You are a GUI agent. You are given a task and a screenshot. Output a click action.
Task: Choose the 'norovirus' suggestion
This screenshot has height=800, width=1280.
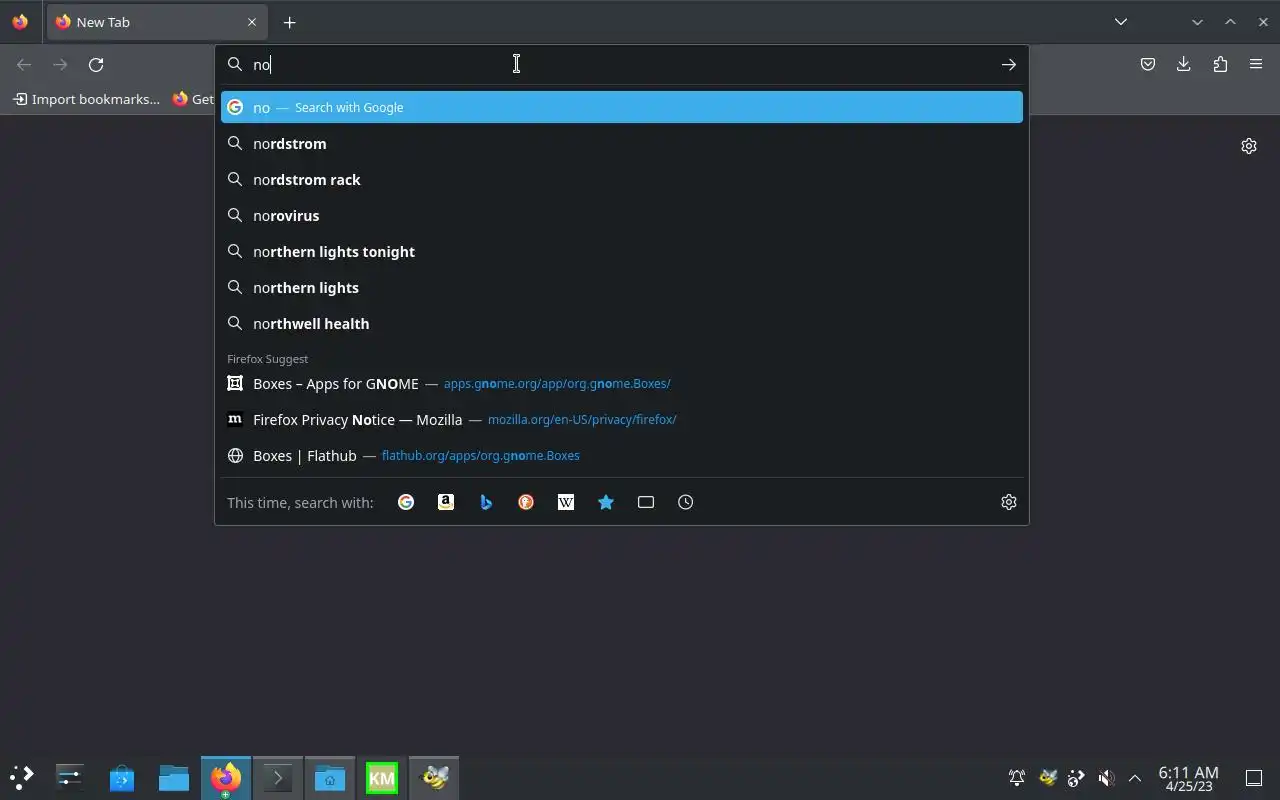click(622, 216)
